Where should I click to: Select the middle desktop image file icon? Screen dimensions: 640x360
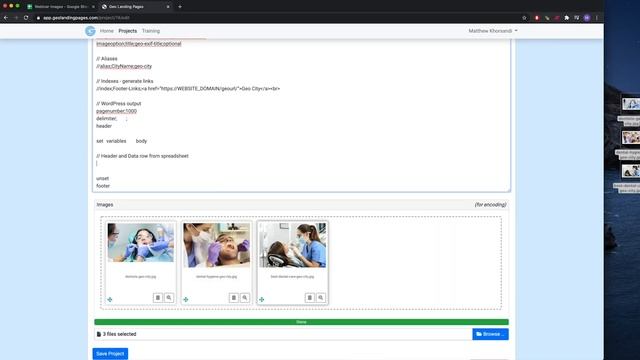click(x=631, y=138)
